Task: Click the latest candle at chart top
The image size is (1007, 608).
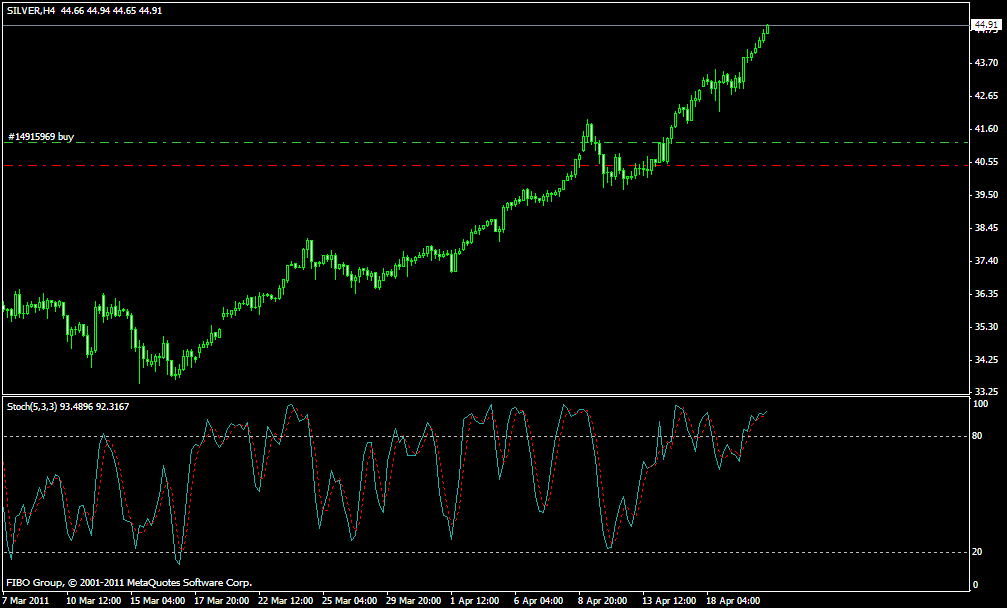Action: pyautogui.click(x=767, y=29)
